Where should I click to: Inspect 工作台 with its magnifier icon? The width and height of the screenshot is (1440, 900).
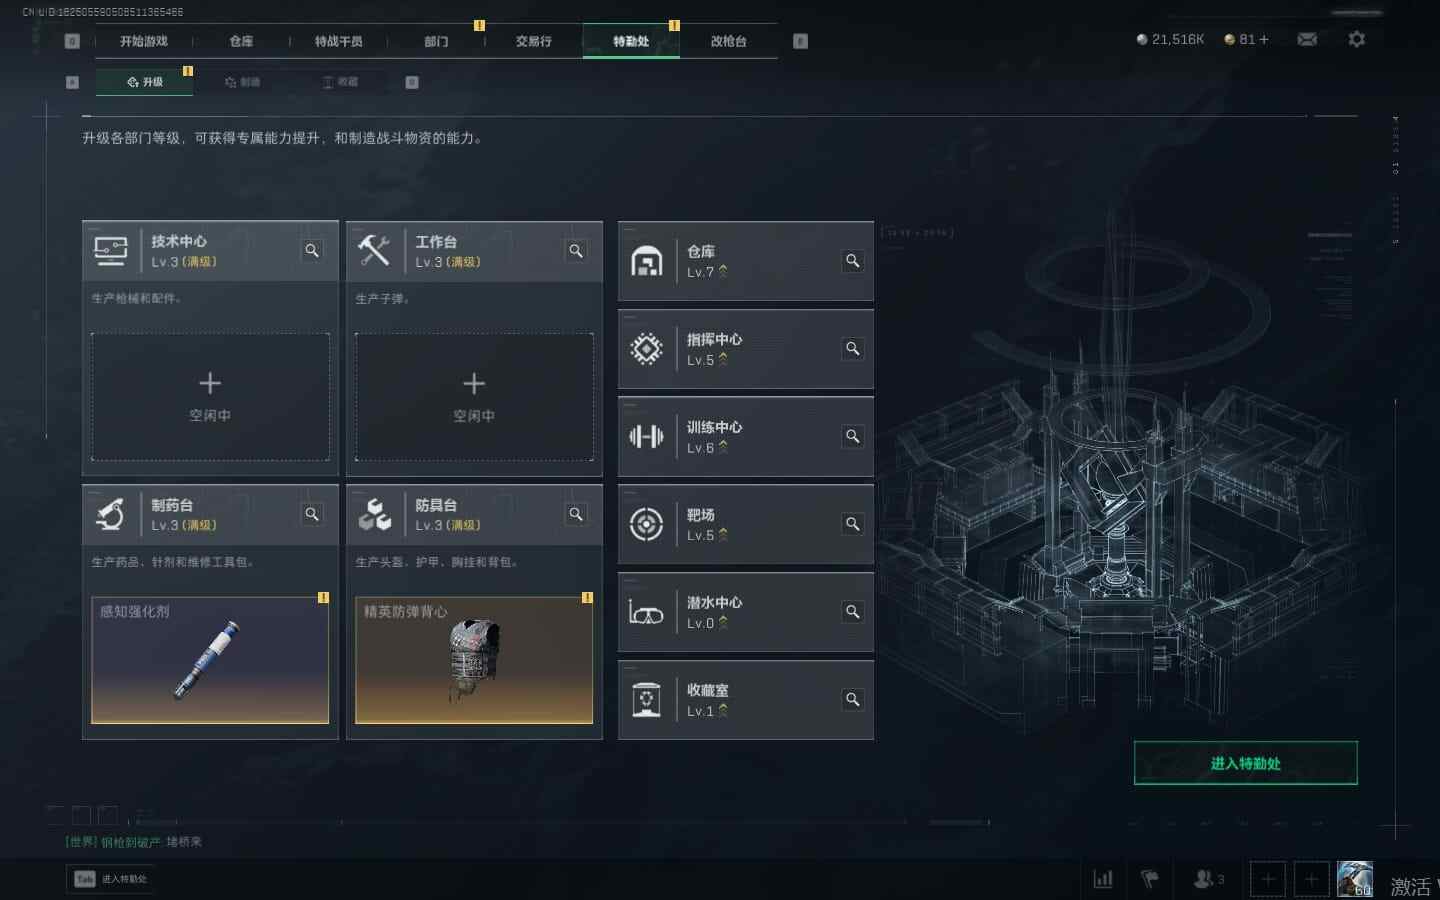coord(576,251)
